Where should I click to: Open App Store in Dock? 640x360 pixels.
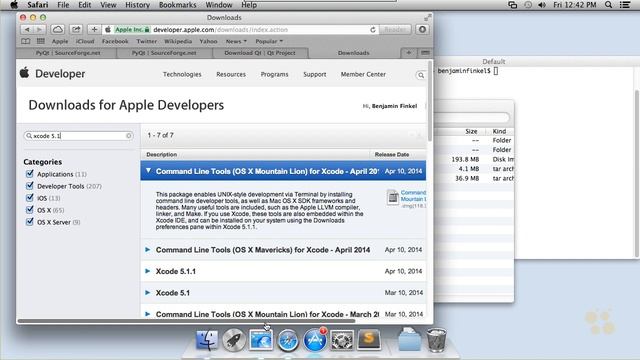[x=315, y=340]
